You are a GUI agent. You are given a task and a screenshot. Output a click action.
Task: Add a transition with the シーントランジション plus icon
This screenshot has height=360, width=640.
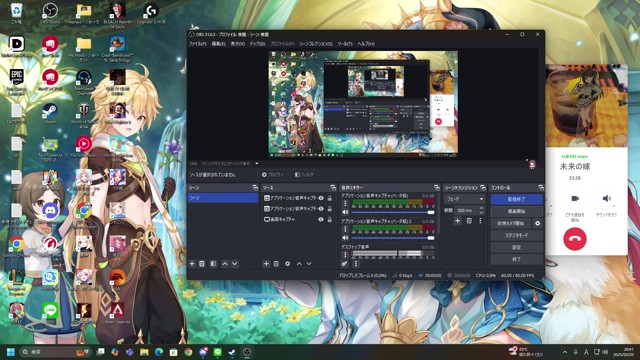pos(458,221)
